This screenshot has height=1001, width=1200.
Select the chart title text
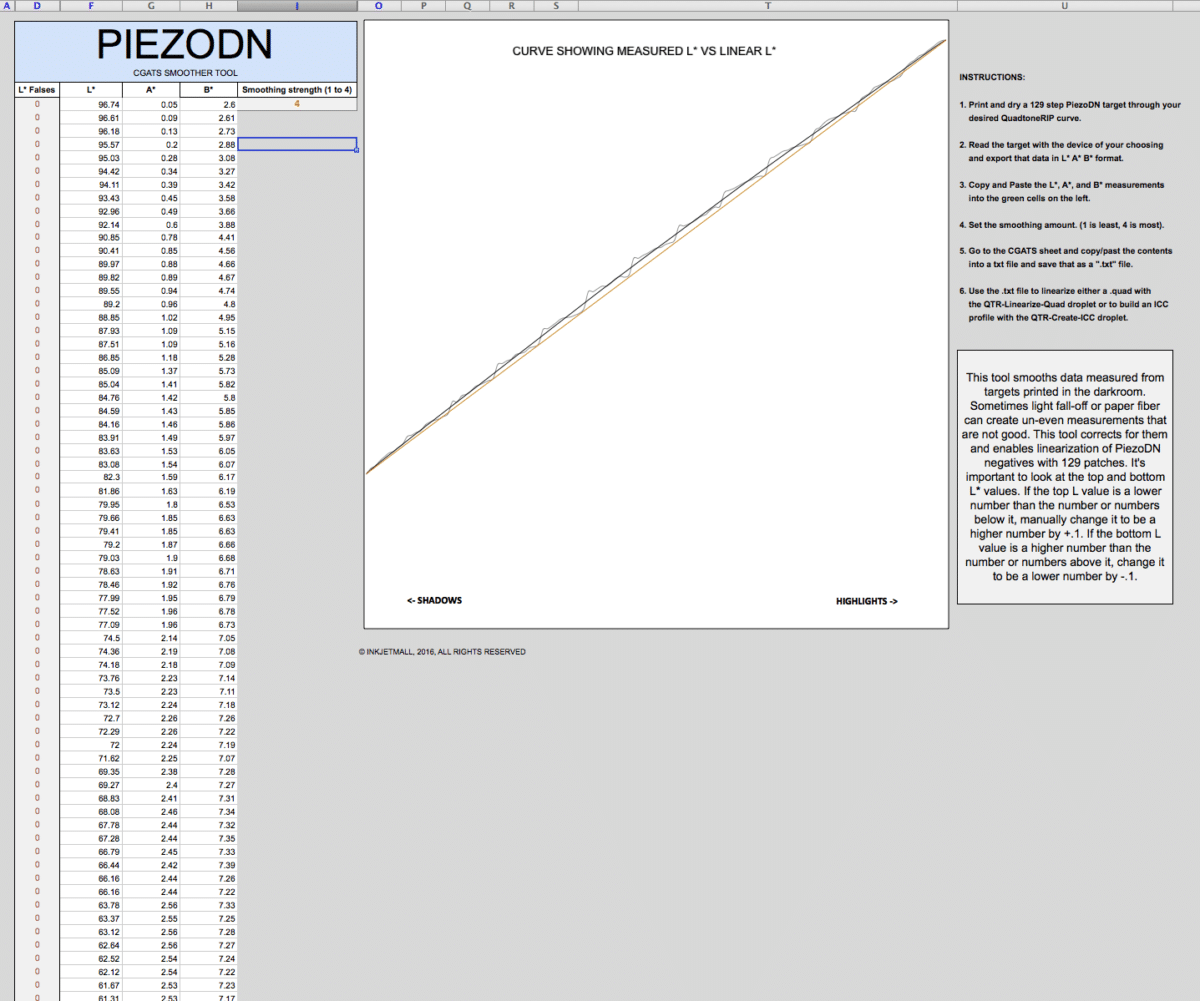[x=644, y=49]
